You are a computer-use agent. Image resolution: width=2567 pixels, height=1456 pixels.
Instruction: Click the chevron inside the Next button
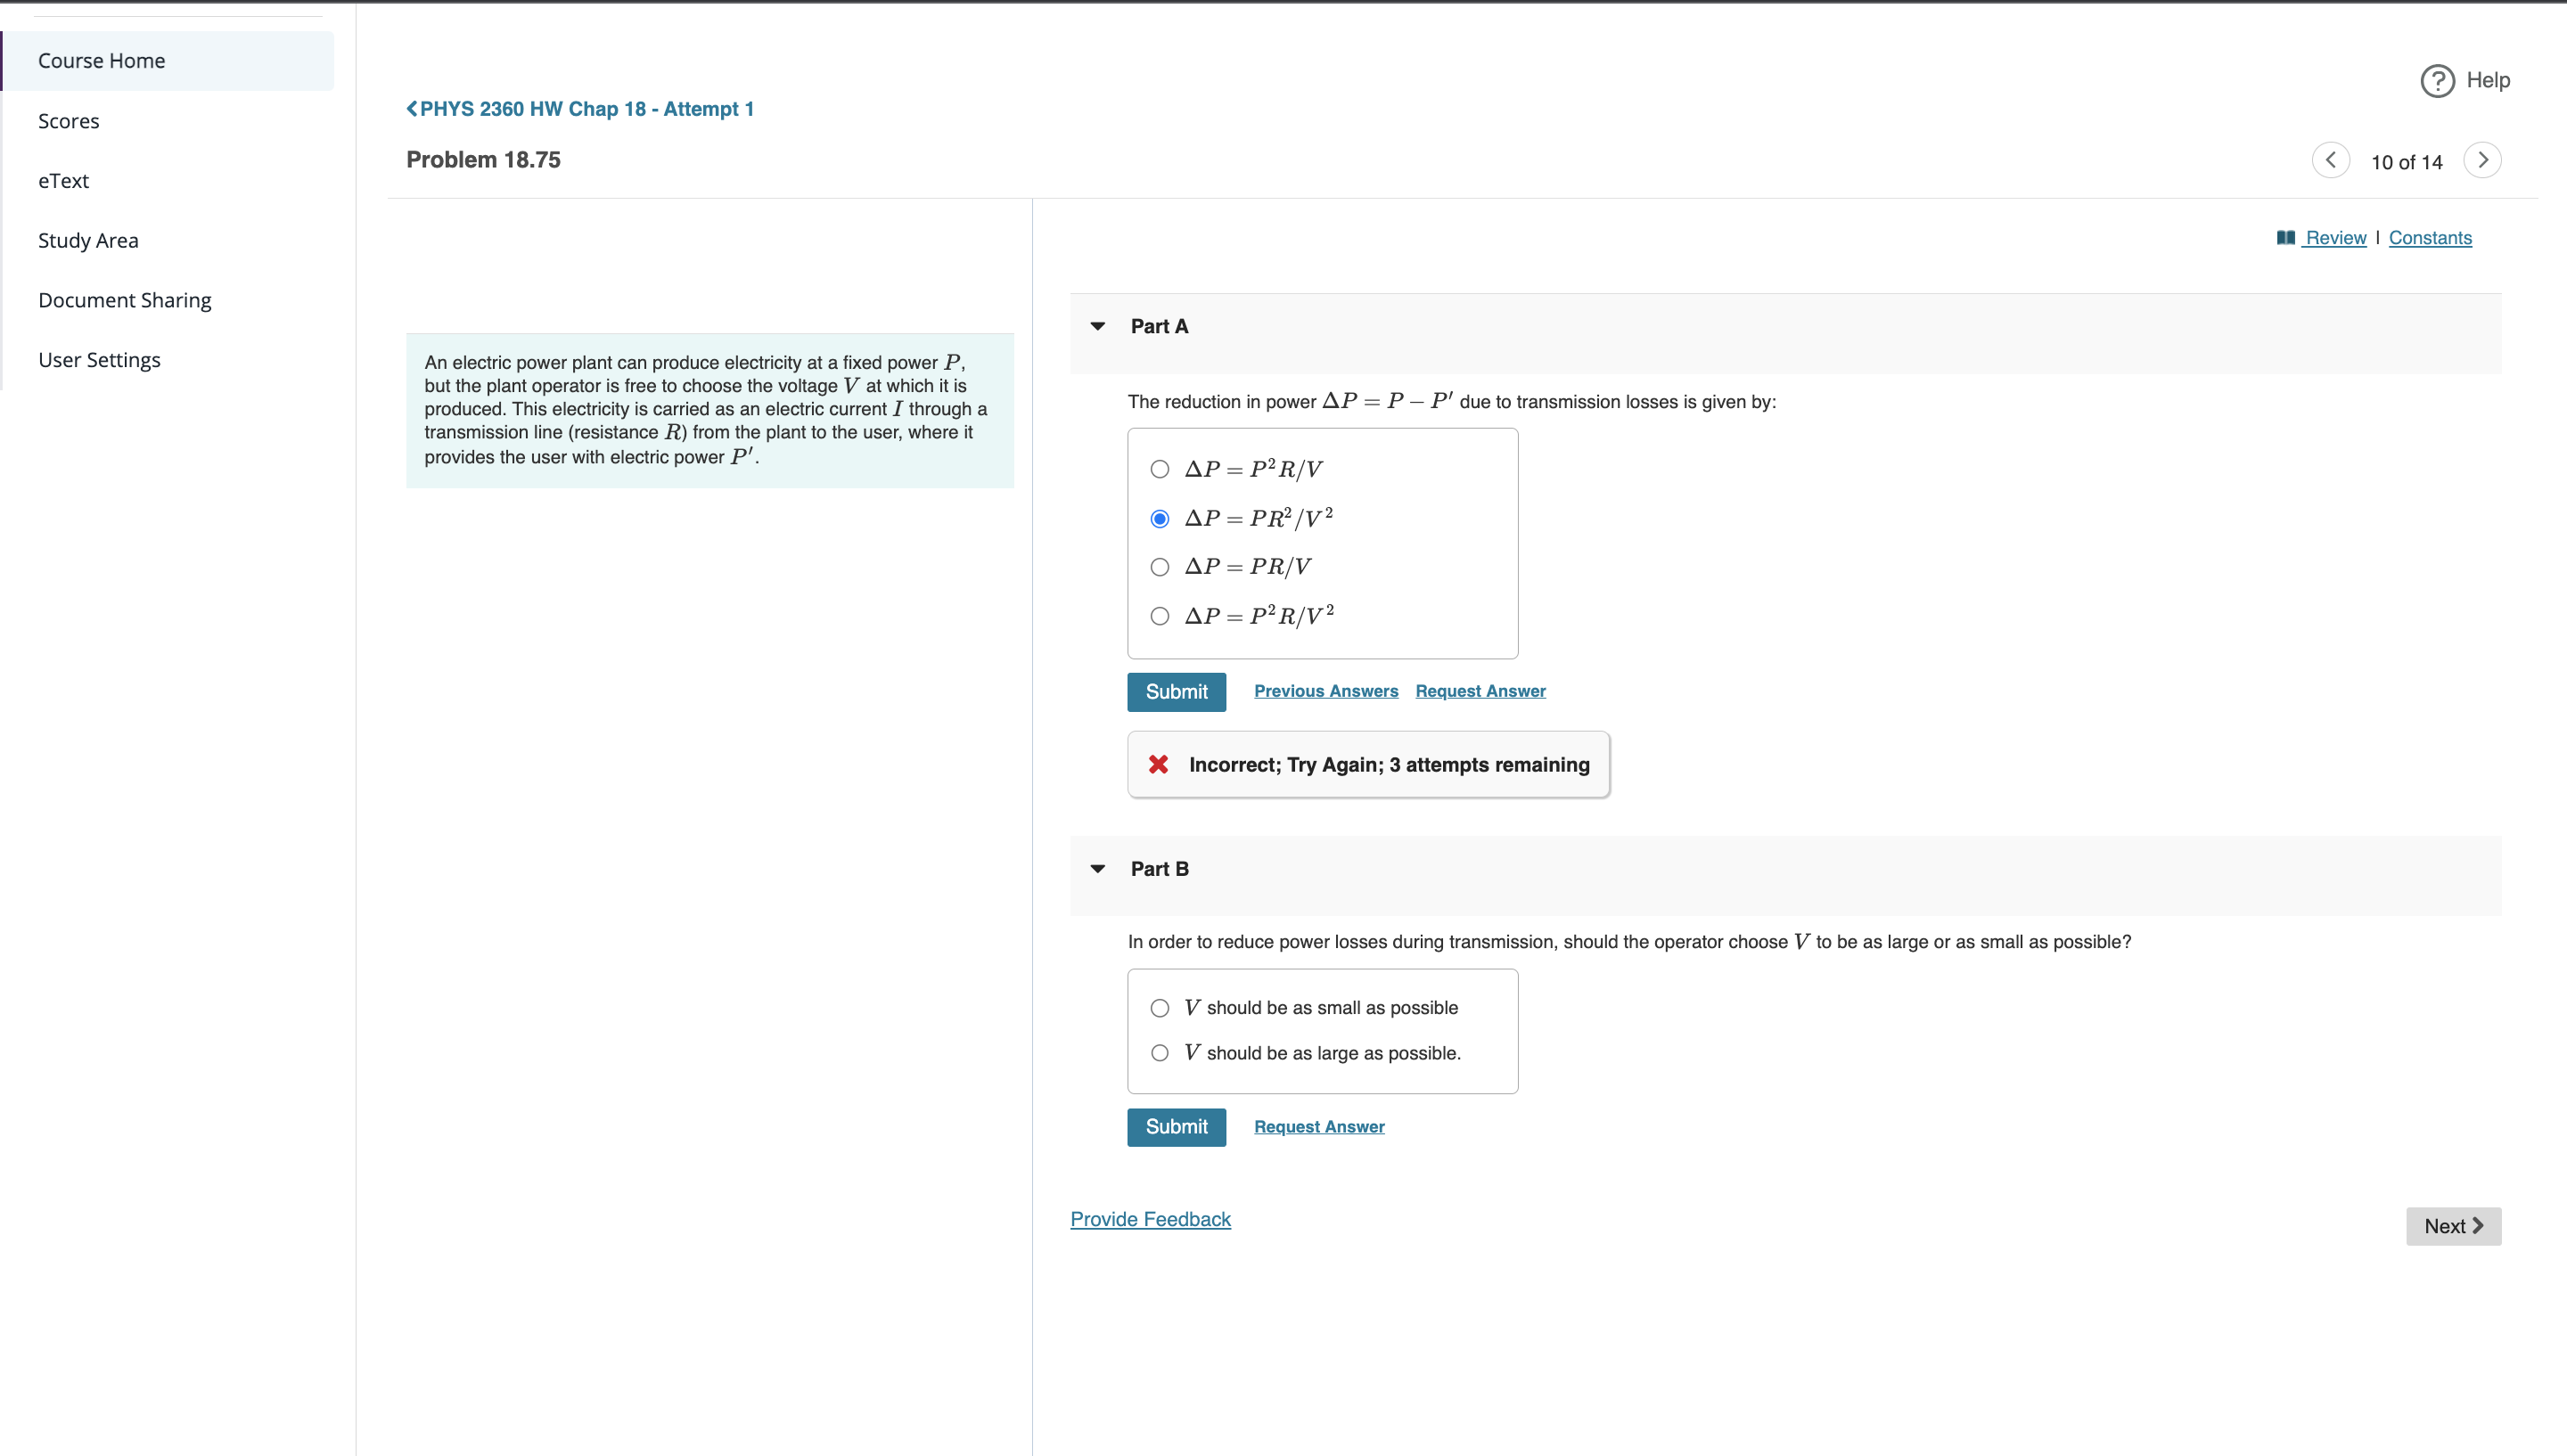(2477, 1225)
